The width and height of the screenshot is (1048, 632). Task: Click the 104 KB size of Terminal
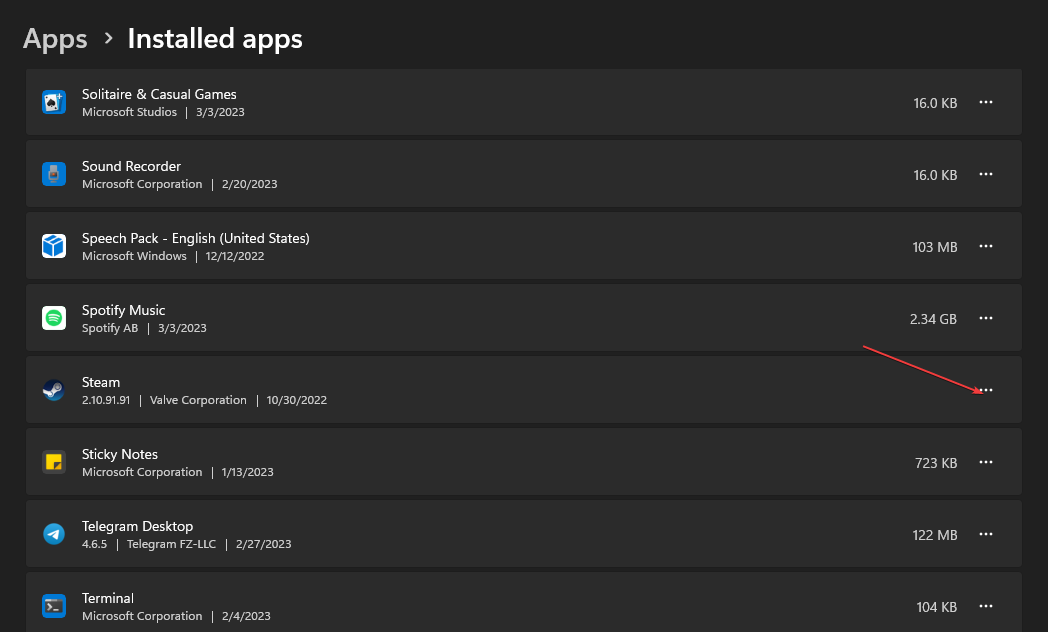936,607
